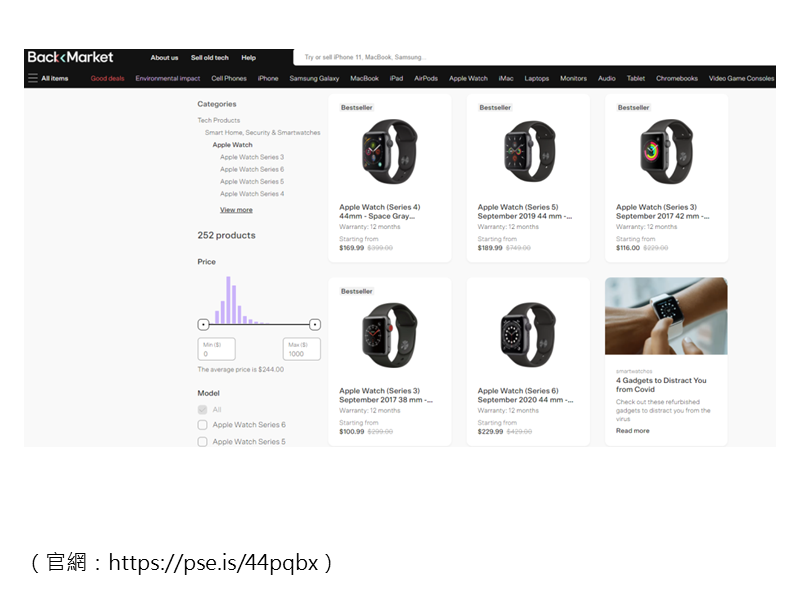Click the $116.00 price
The width and height of the screenshot is (786, 591).
click(628, 248)
